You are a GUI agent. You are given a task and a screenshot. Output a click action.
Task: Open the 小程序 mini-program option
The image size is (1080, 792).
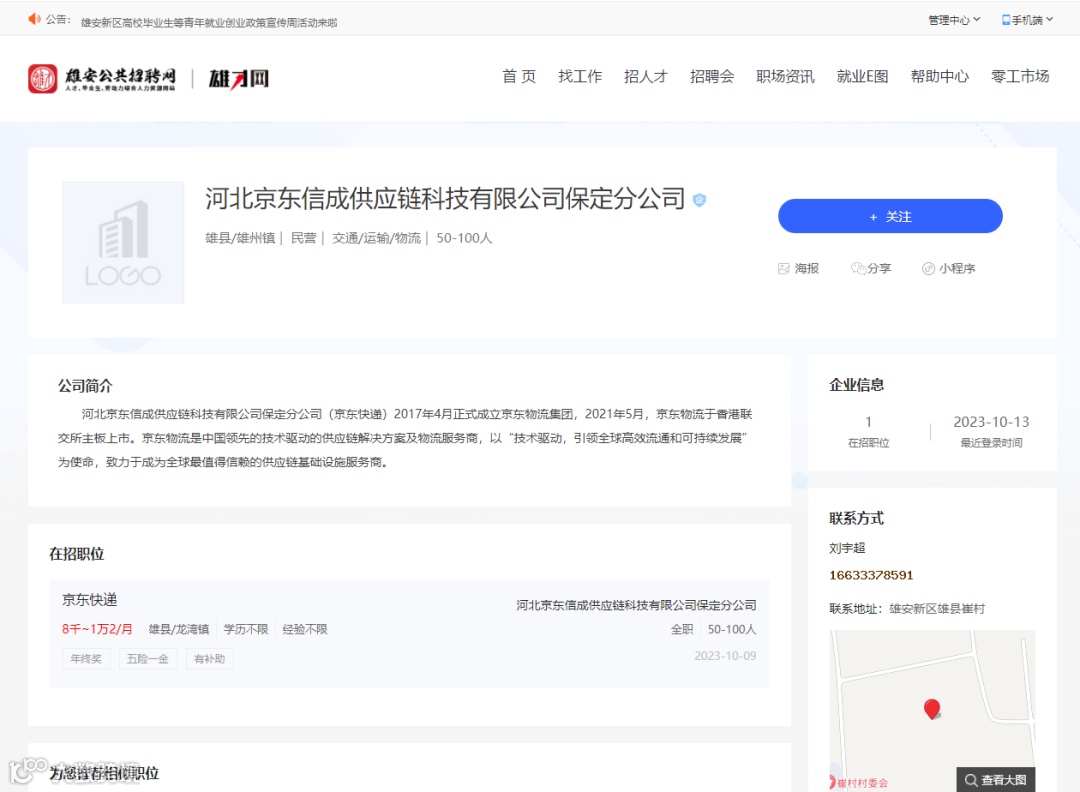point(948,269)
